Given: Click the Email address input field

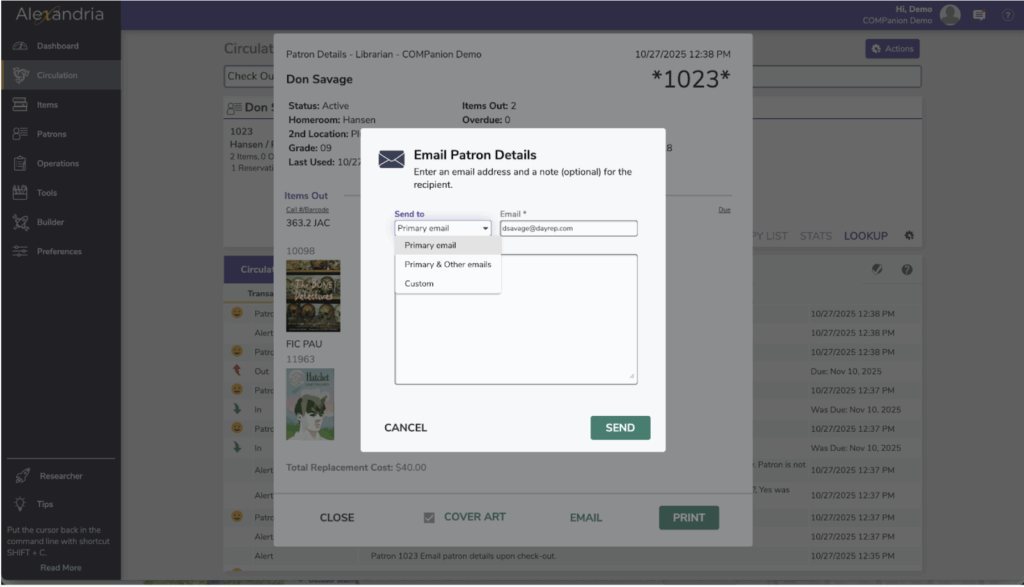Looking at the screenshot, I should 568,228.
